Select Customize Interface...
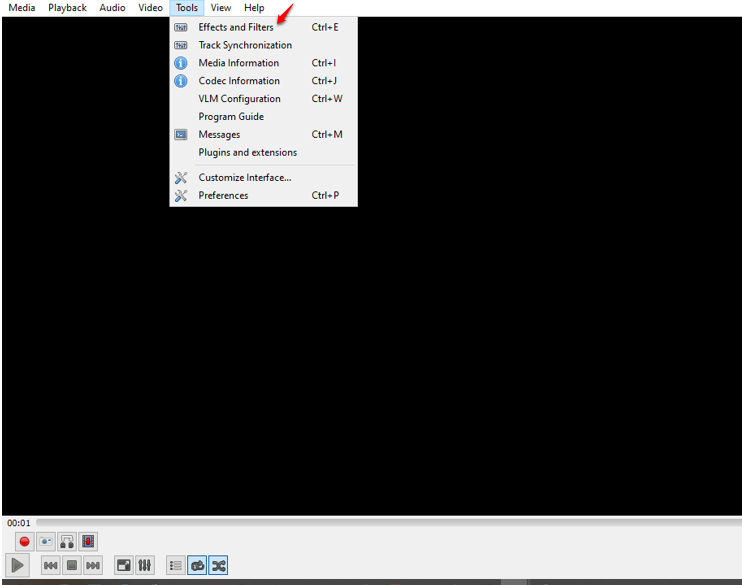This screenshot has width=742, height=585. 264,177
